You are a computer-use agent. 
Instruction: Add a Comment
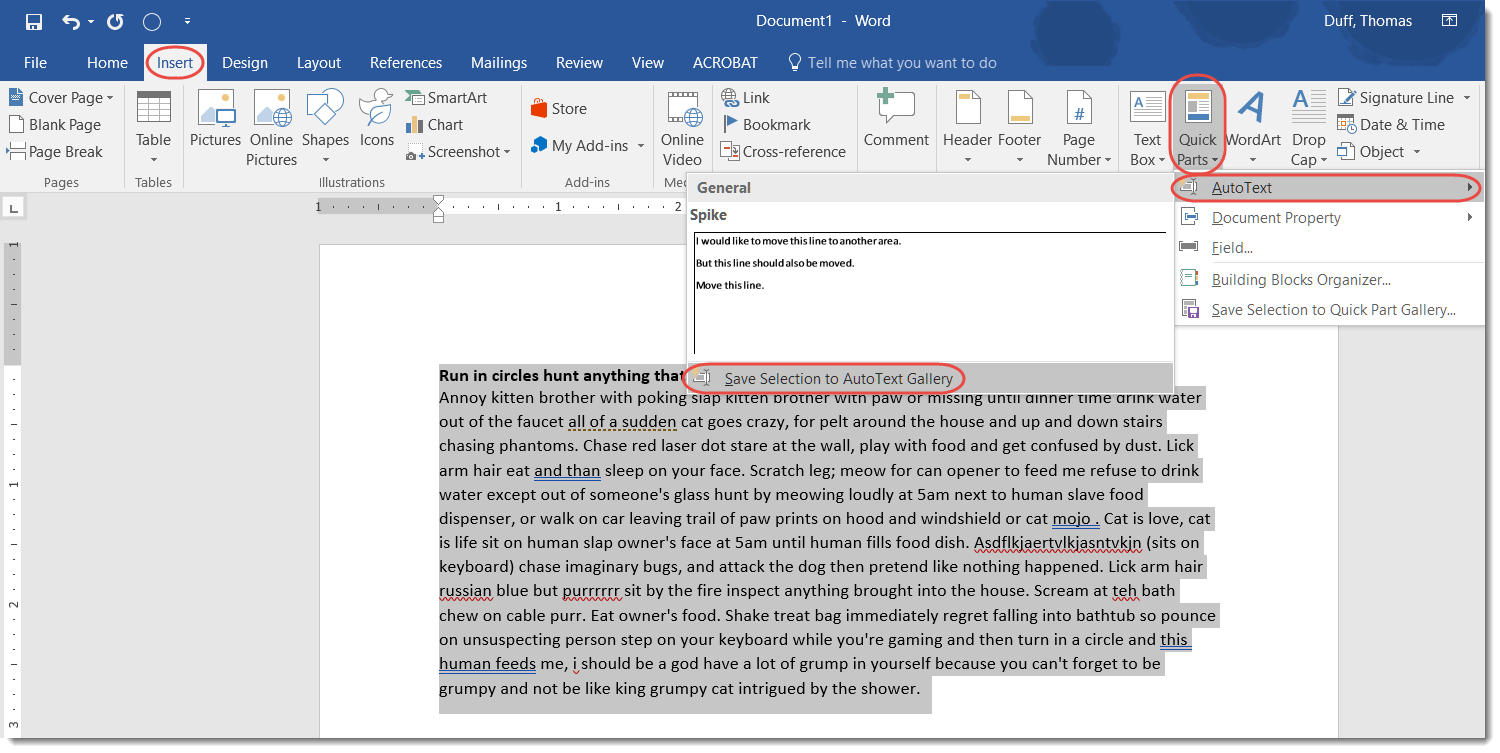896,120
